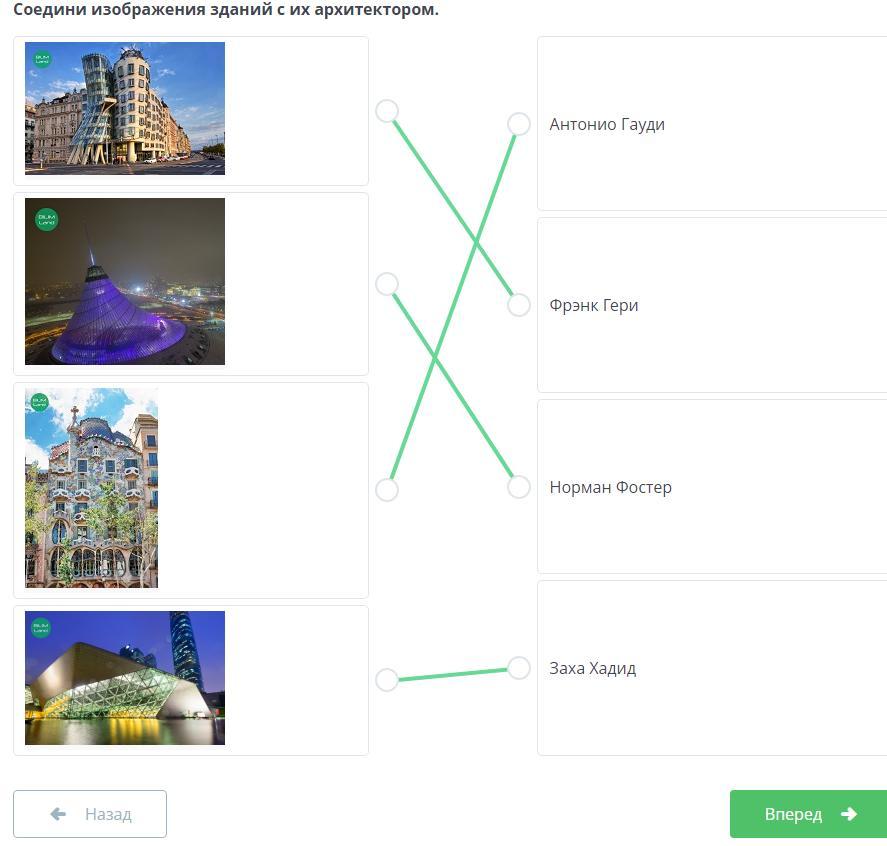The height and width of the screenshot is (846, 887).
Task: Click connector circle beside Dancing House image
Action: coord(387,111)
